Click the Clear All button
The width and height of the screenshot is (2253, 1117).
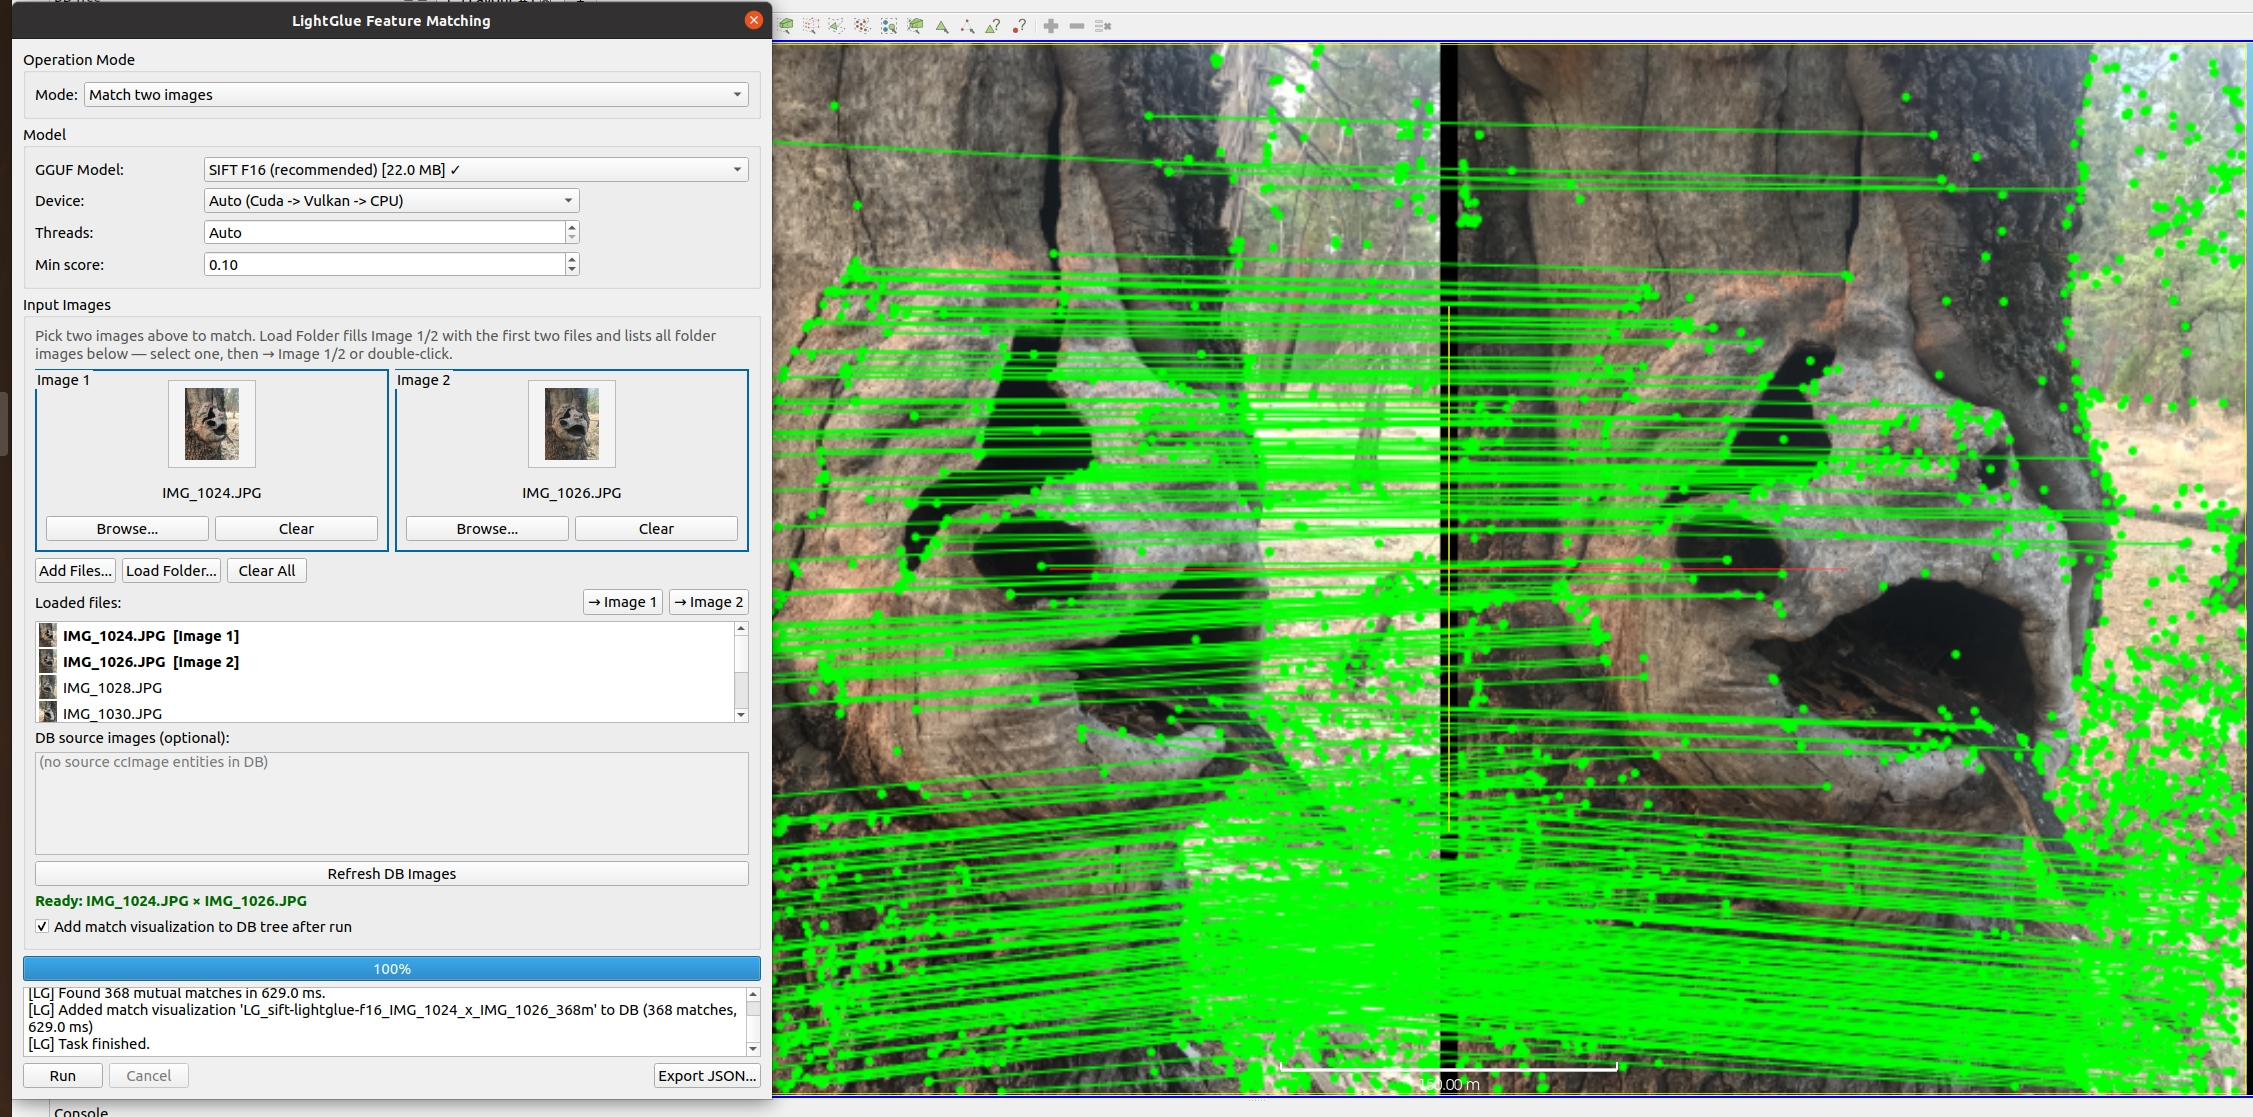267,571
